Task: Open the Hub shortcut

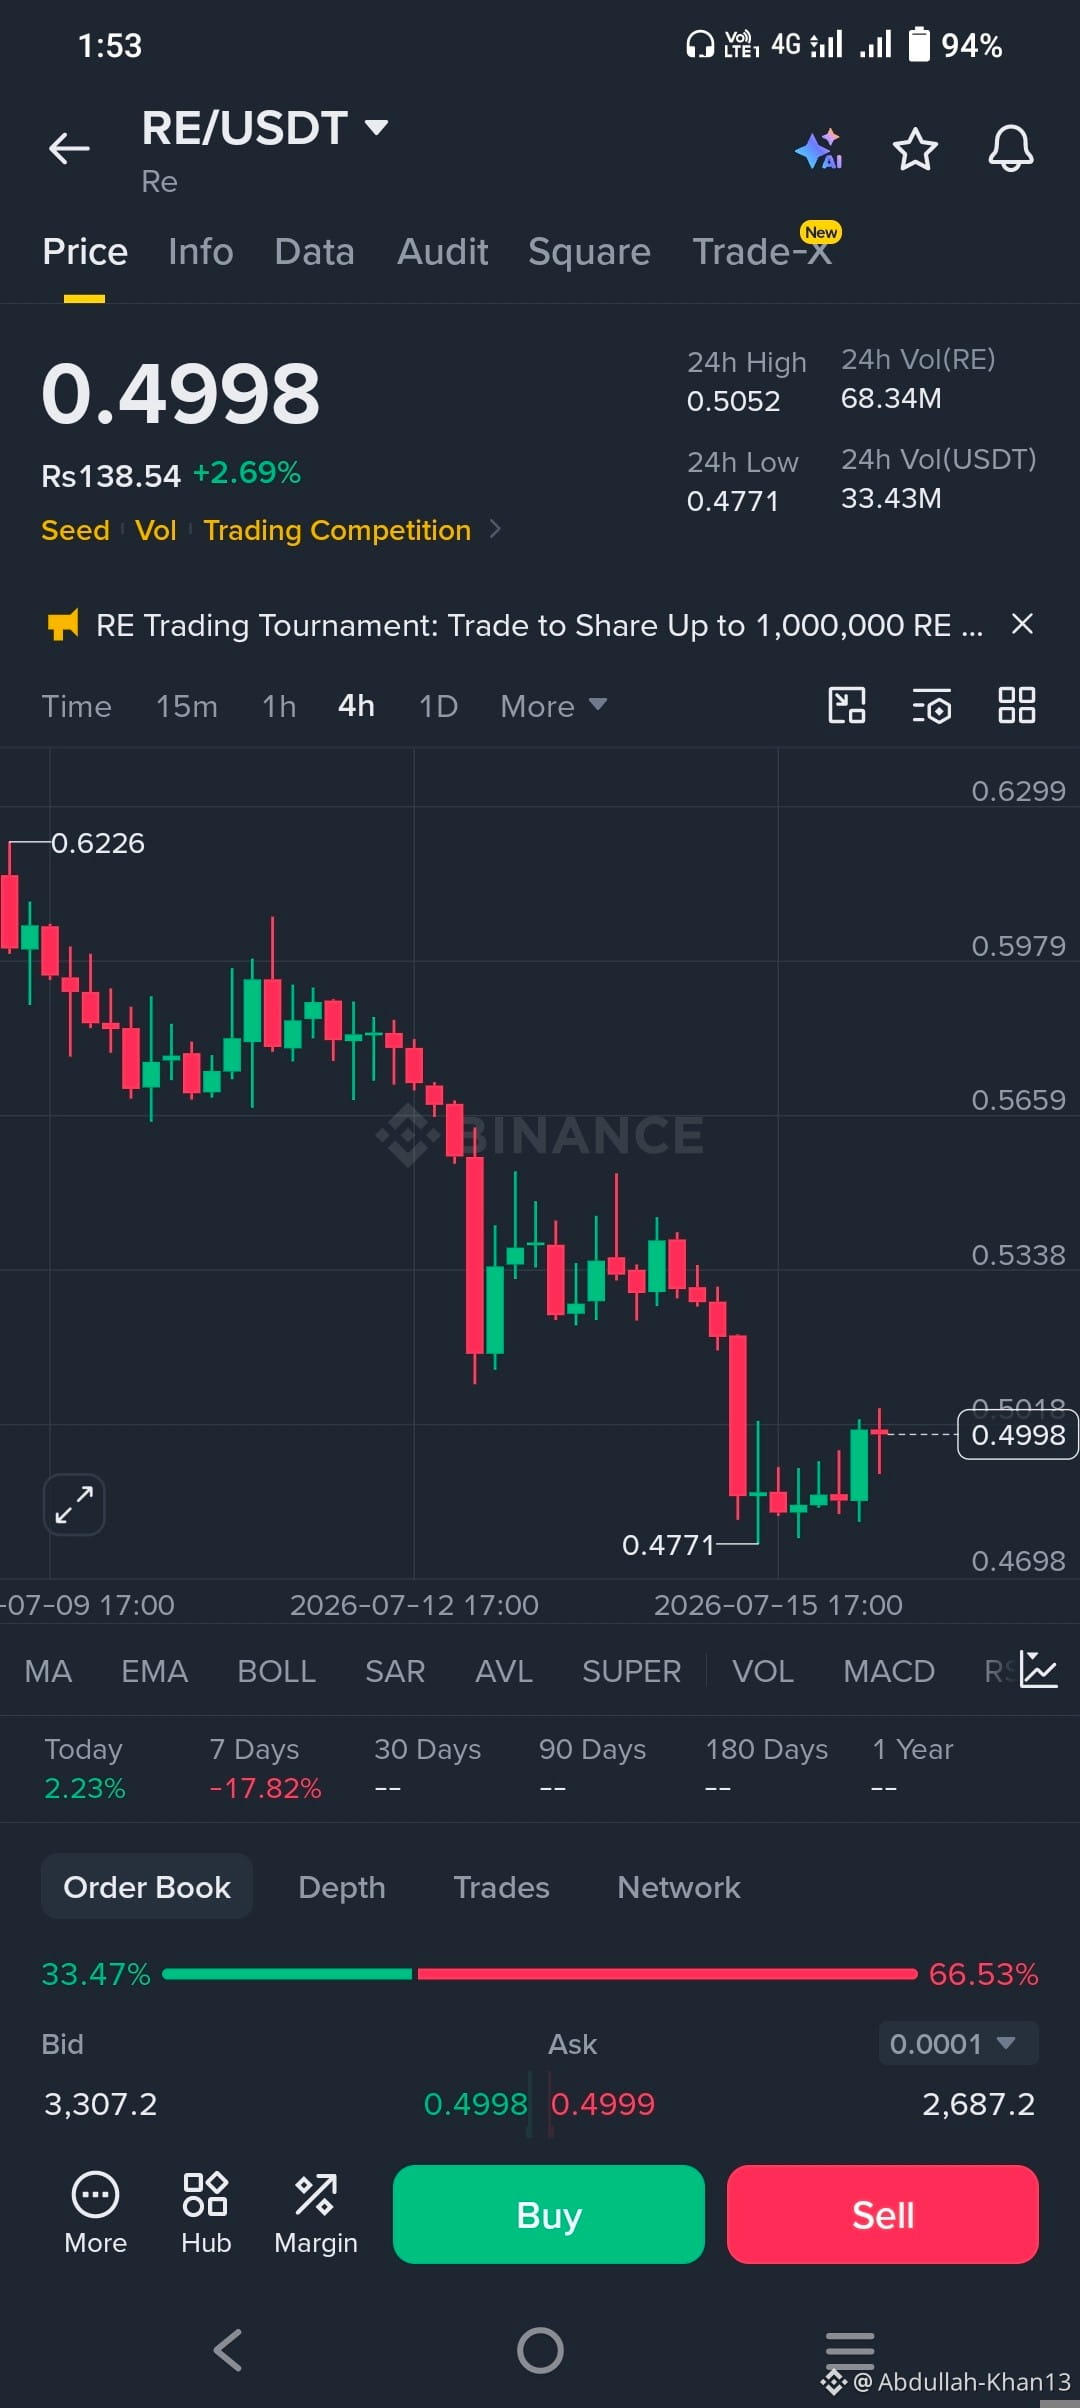Action: 206,2214
